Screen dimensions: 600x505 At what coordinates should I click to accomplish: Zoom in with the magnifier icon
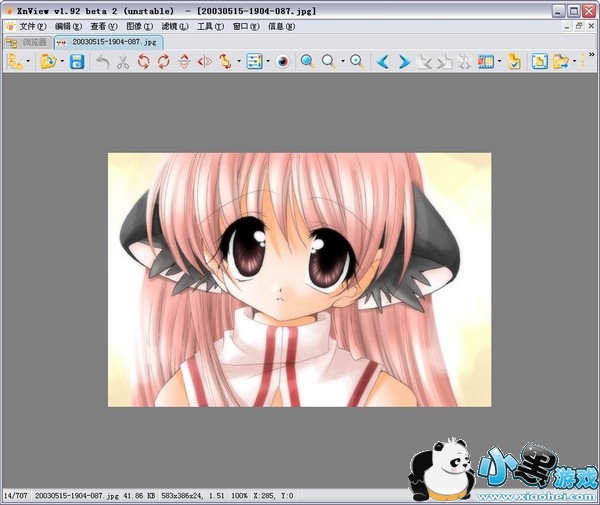click(x=307, y=62)
